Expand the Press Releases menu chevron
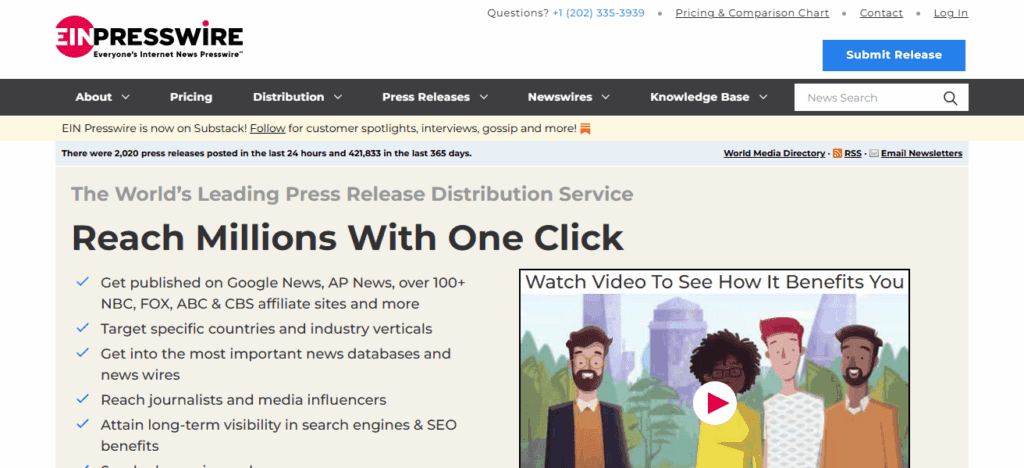The height and width of the screenshot is (468, 1024). click(x=483, y=97)
